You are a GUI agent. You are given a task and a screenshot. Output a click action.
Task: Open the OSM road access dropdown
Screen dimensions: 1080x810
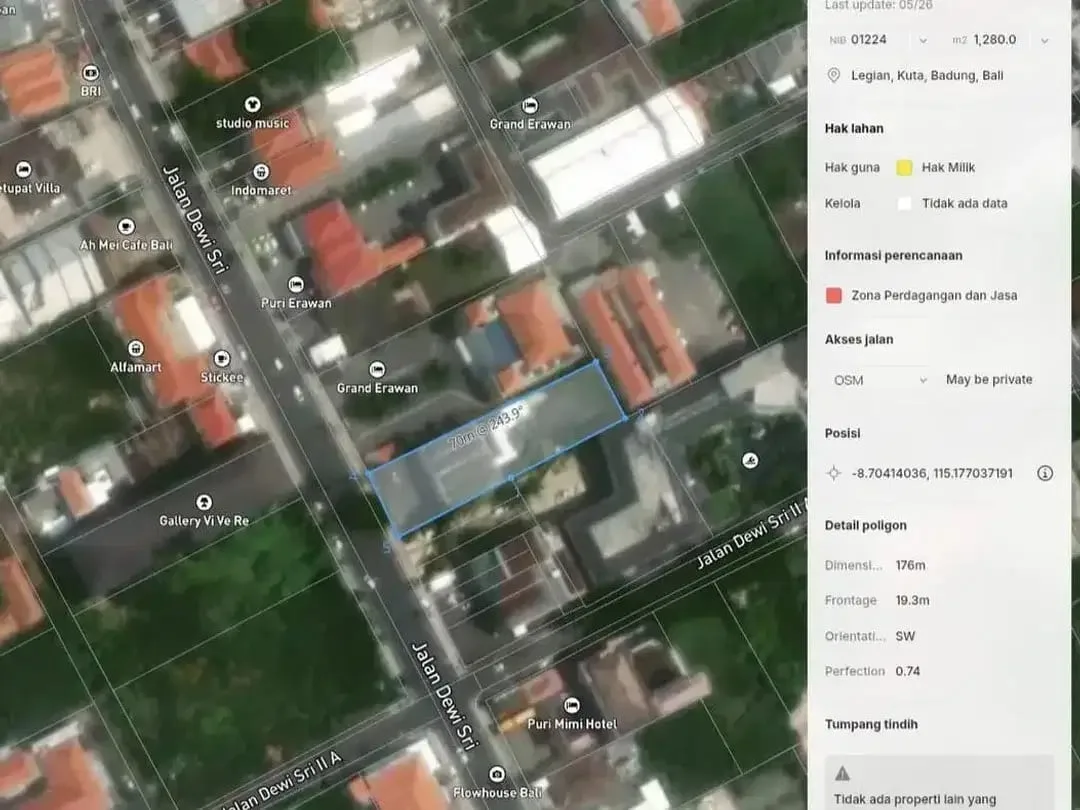[x=880, y=380]
